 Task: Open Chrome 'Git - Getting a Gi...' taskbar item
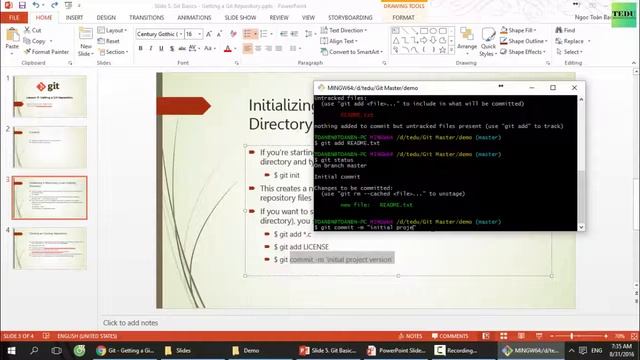pyautogui.click(x=125, y=351)
